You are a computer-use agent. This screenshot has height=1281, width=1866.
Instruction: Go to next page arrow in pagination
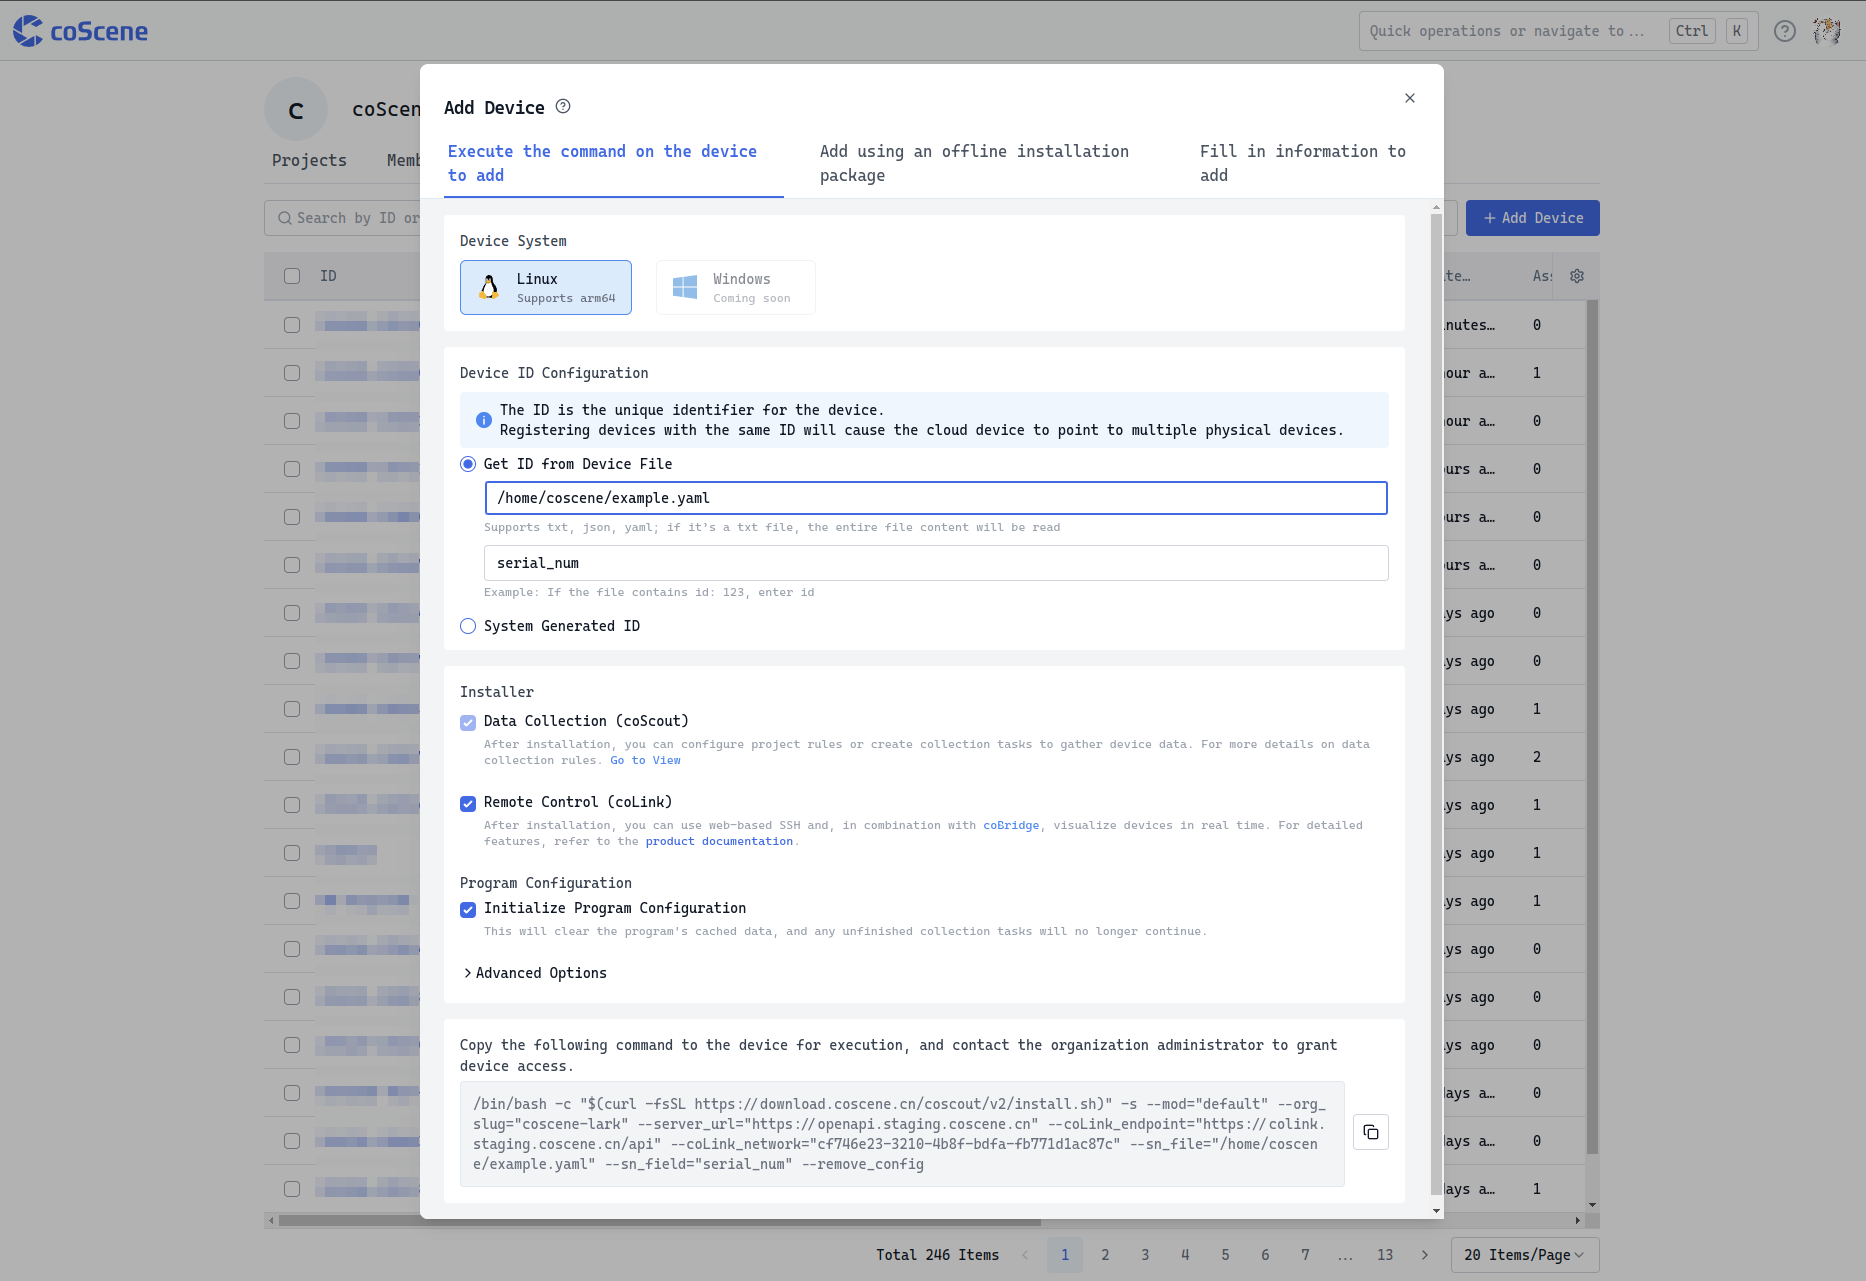(1425, 1255)
